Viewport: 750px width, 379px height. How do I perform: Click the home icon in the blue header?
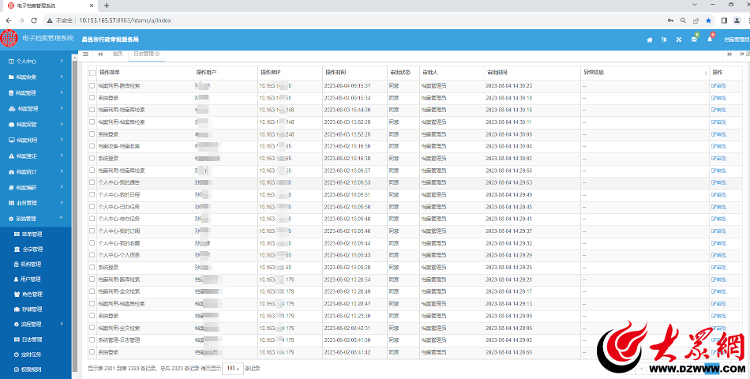pyautogui.click(x=650, y=40)
